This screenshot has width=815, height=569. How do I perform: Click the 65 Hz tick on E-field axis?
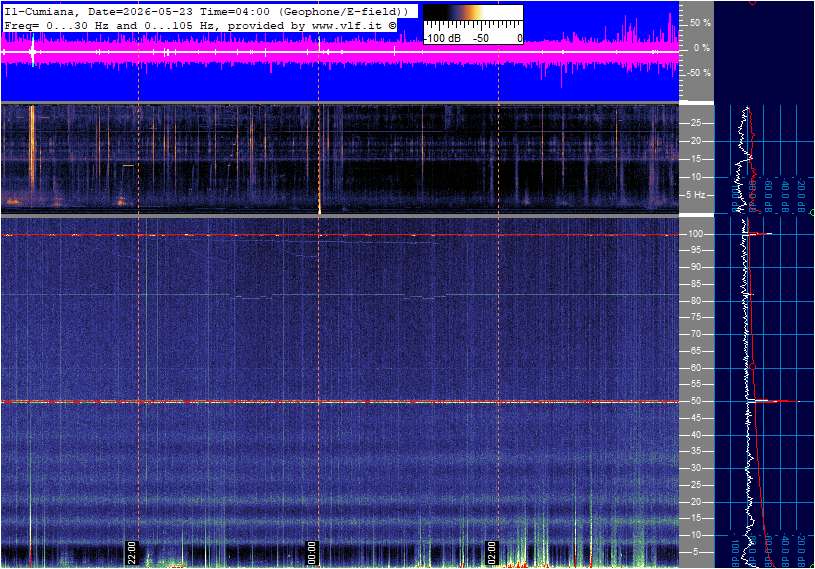[695, 351]
